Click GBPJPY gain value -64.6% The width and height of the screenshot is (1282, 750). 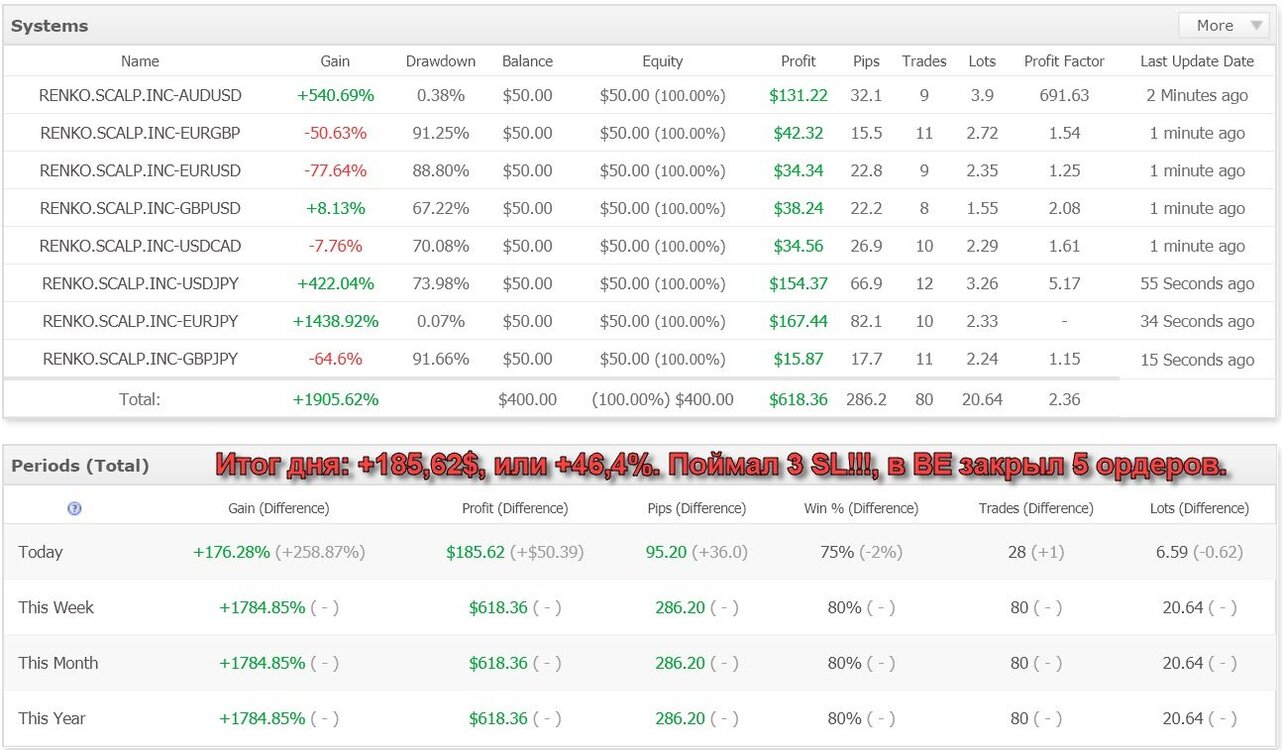coord(335,359)
